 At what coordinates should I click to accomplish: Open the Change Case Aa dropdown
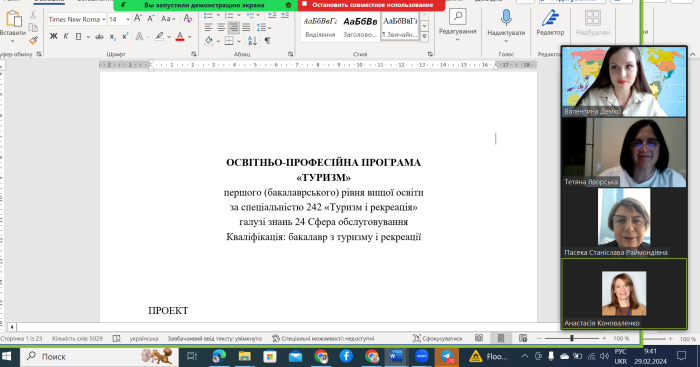(168, 19)
